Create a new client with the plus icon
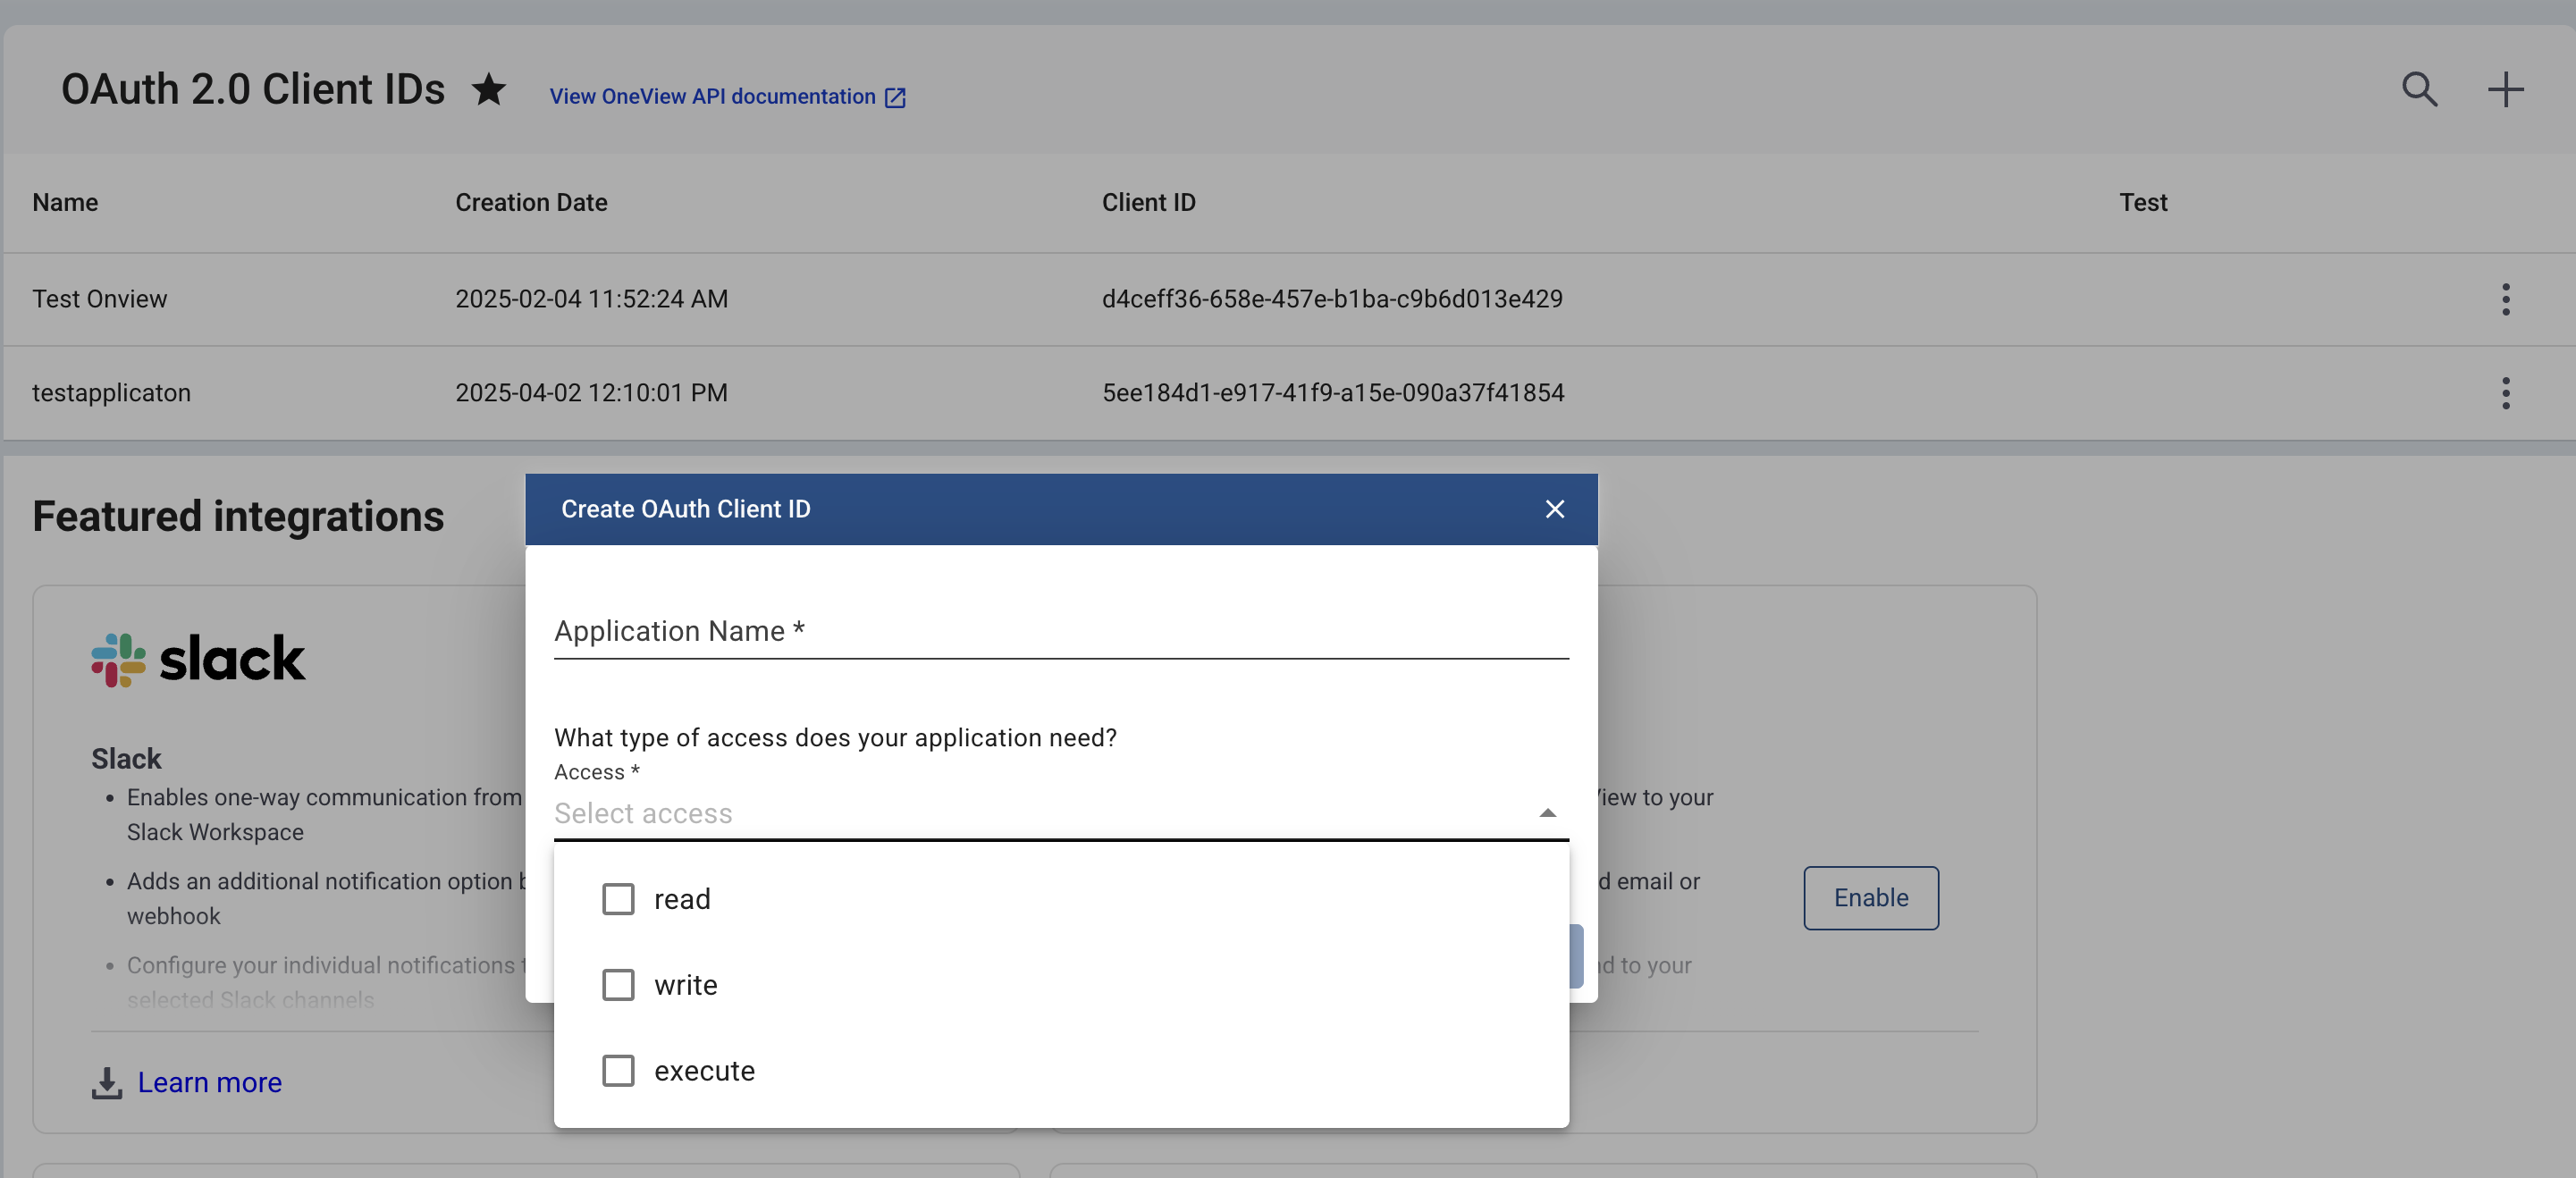 coord(2506,90)
